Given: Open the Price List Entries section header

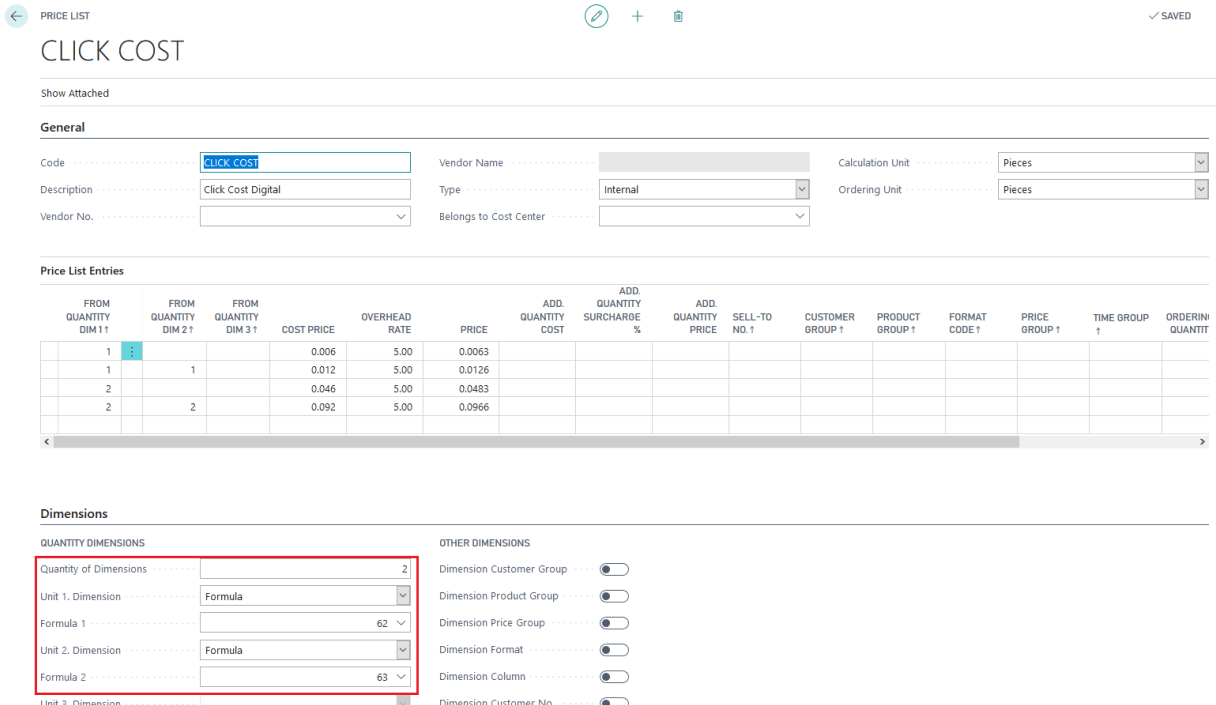Looking at the screenshot, I should (82, 271).
